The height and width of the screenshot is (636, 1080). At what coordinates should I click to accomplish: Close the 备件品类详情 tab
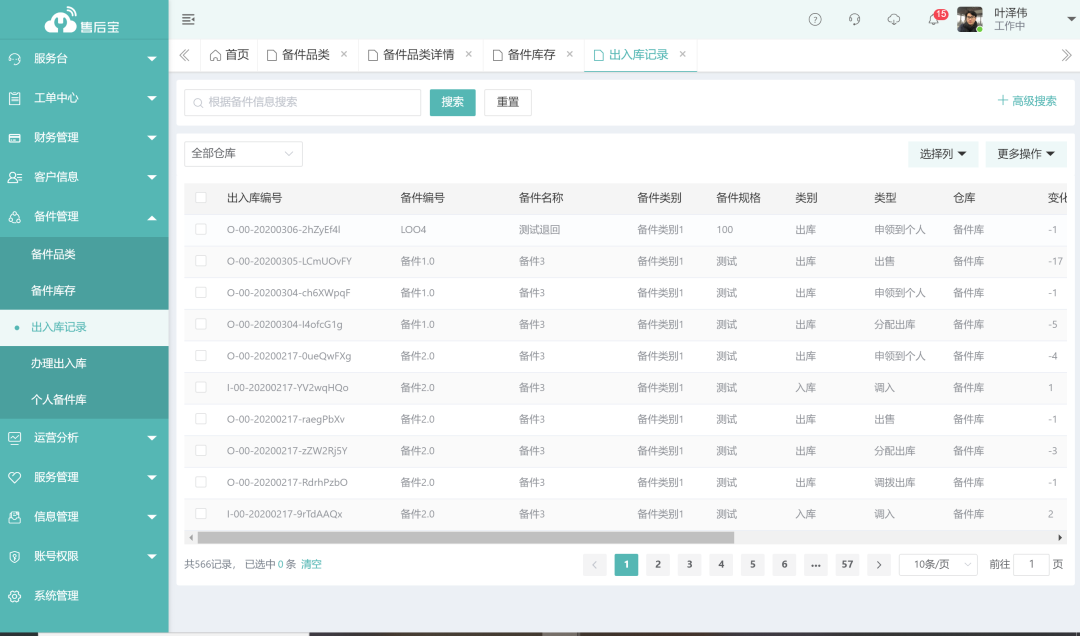468,54
